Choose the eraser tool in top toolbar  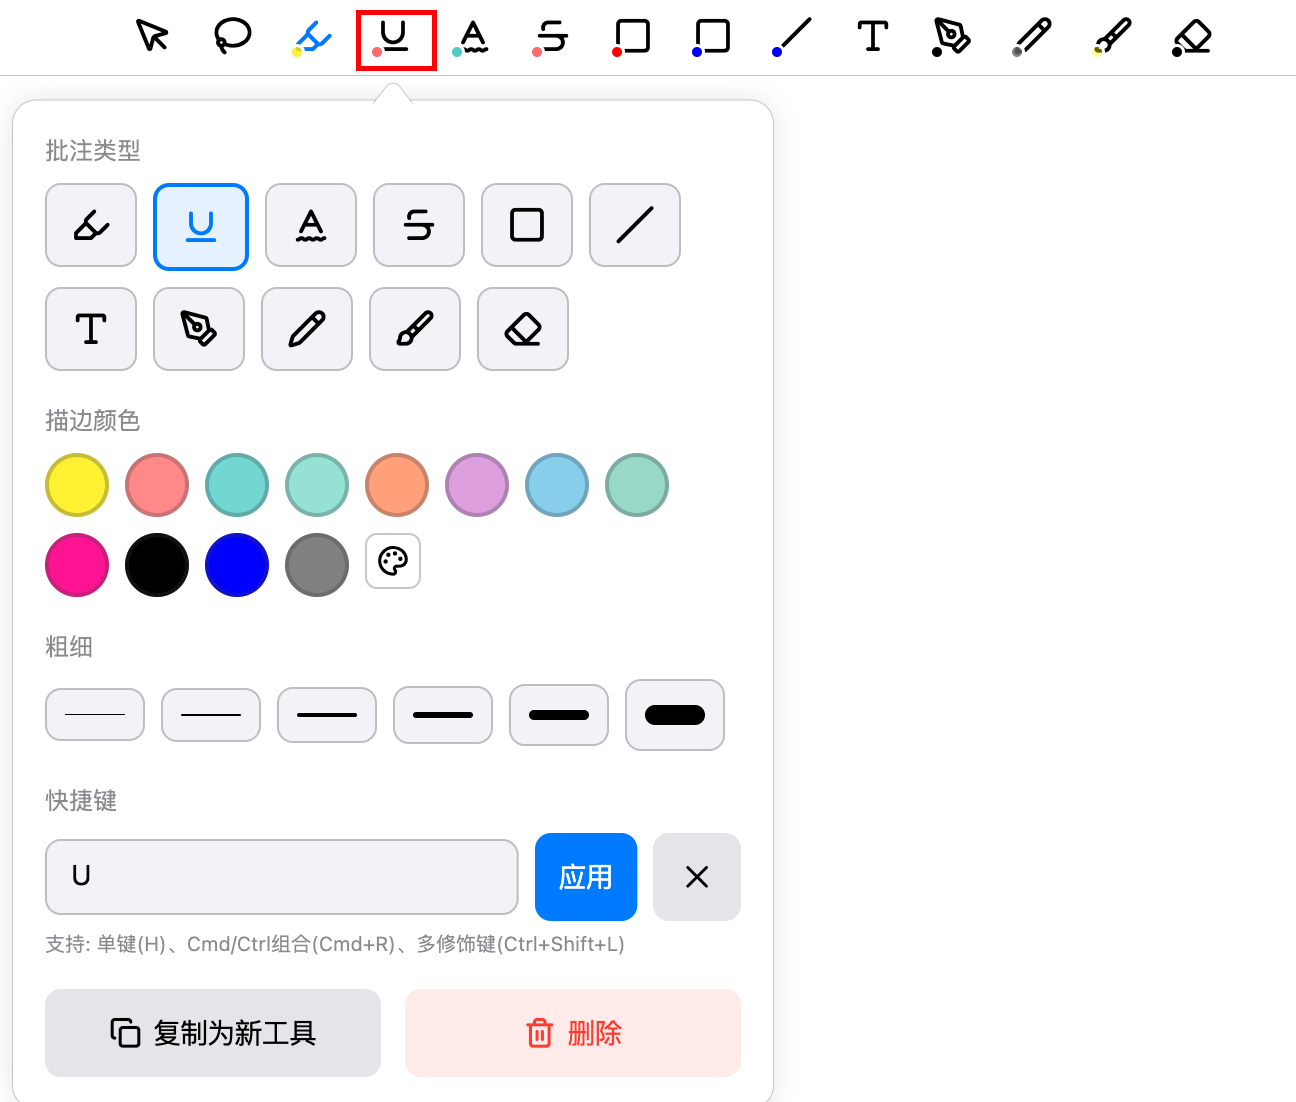(1192, 38)
